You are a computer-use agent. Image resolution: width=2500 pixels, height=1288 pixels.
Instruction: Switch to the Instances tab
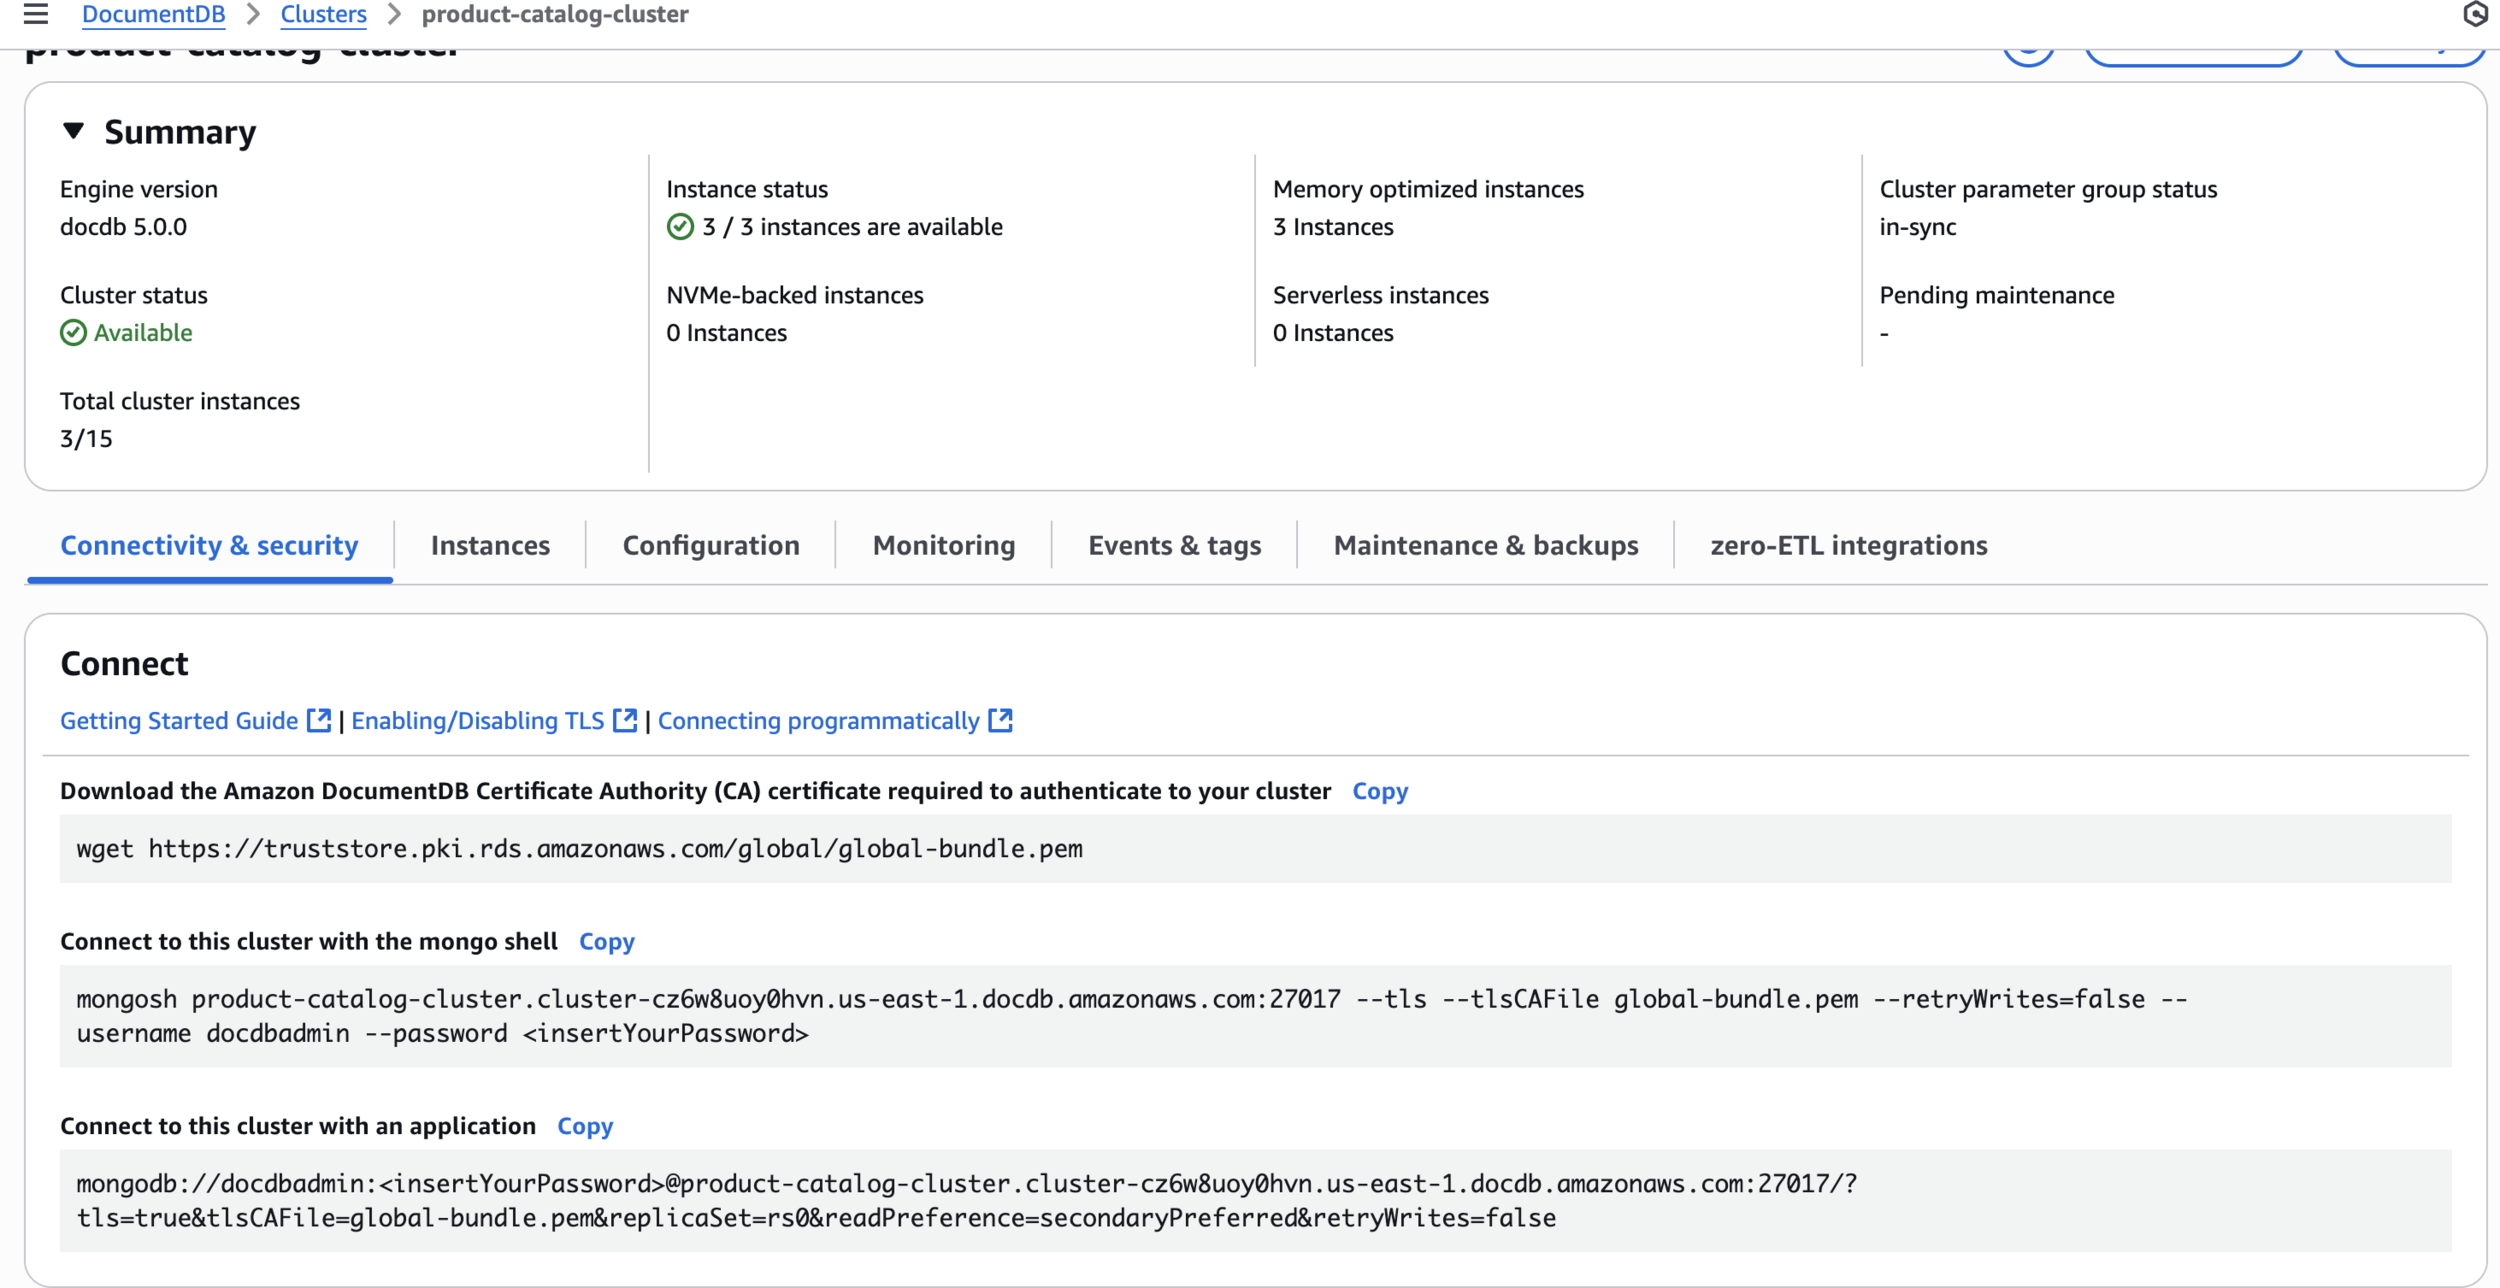click(x=490, y=545)
